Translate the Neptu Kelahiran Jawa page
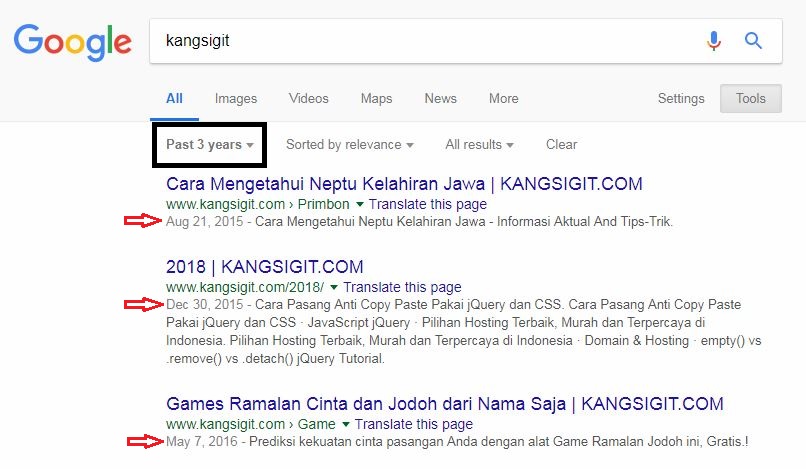This screenshot has height=469, width=806. click(428, 204)
